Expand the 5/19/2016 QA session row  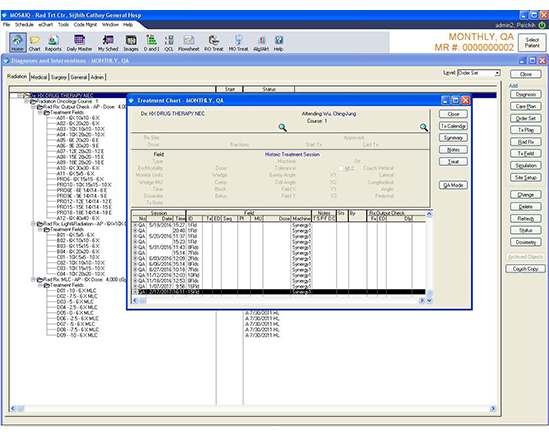coord(135,225)
